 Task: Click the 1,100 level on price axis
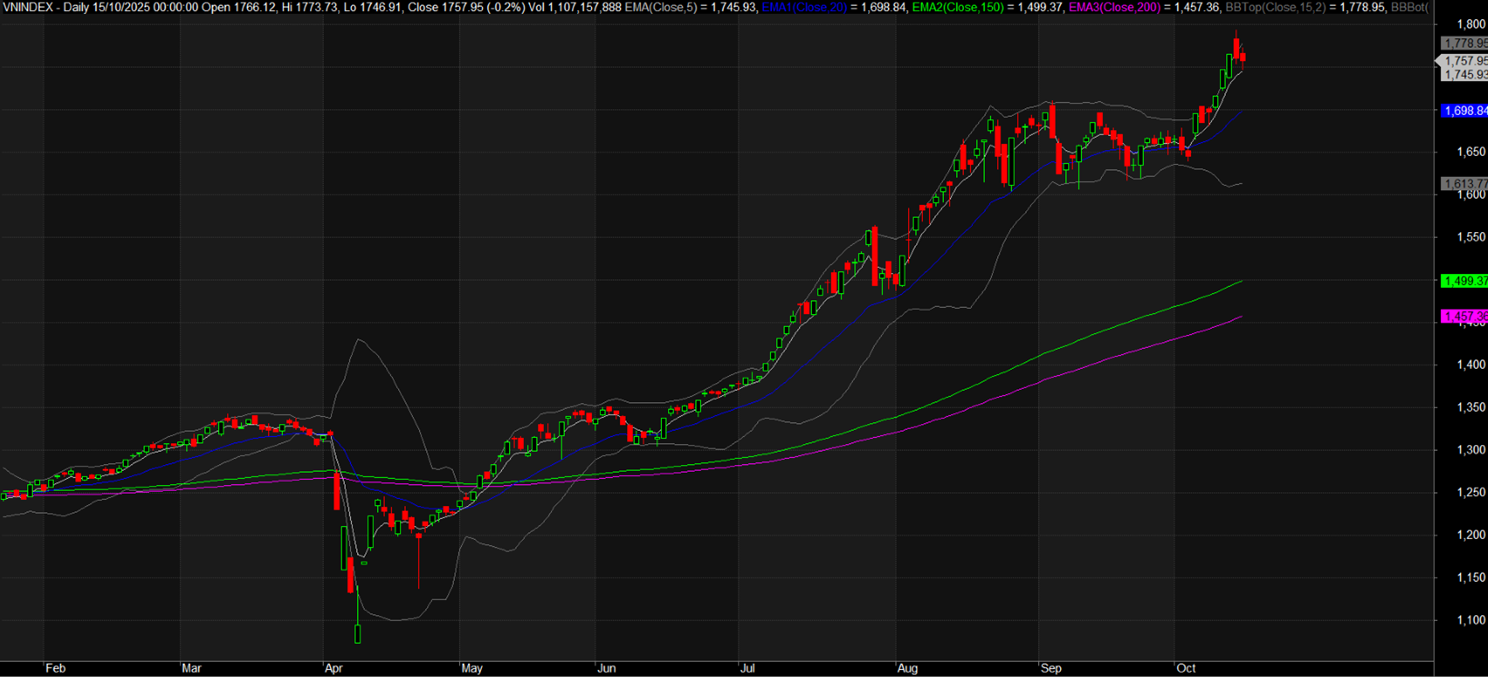point(1461,620)
